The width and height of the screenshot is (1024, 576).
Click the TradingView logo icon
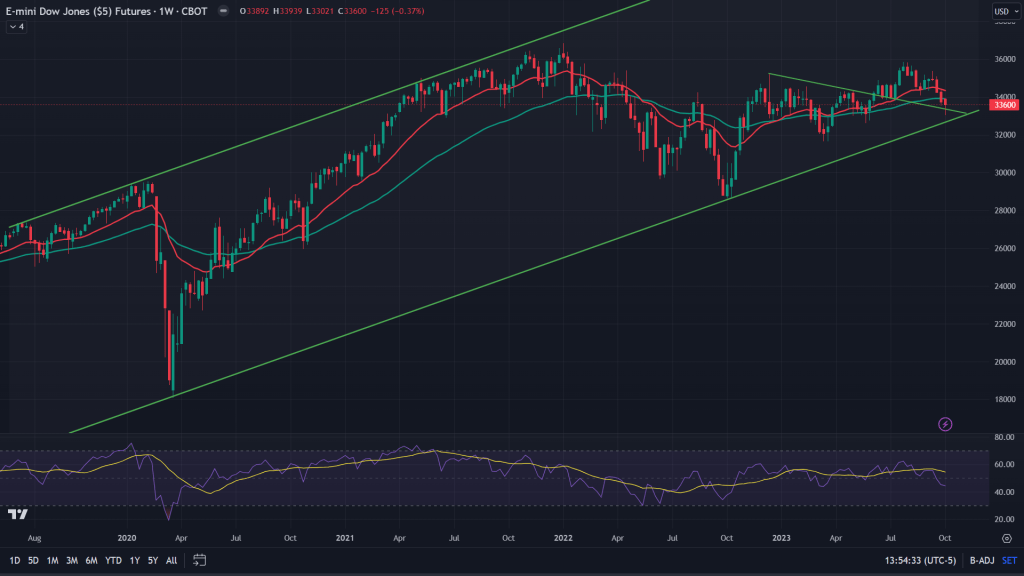tap(17, 514)
